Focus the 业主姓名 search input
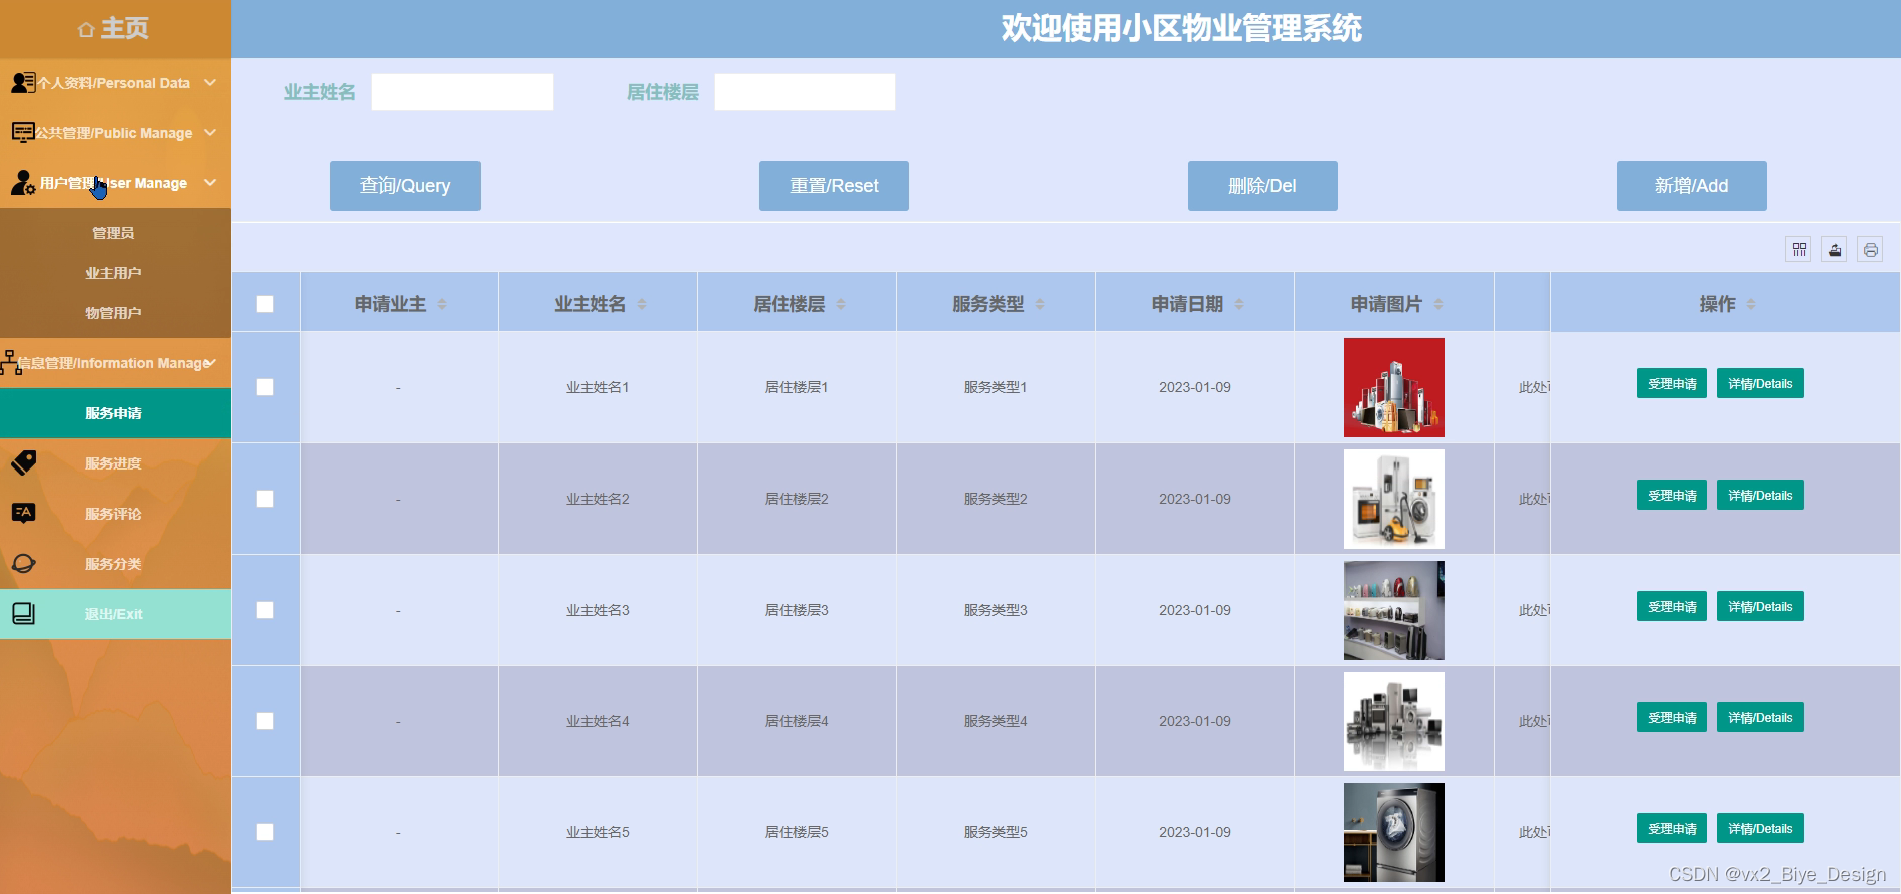 pyautogui.click(x=462, y=92)
